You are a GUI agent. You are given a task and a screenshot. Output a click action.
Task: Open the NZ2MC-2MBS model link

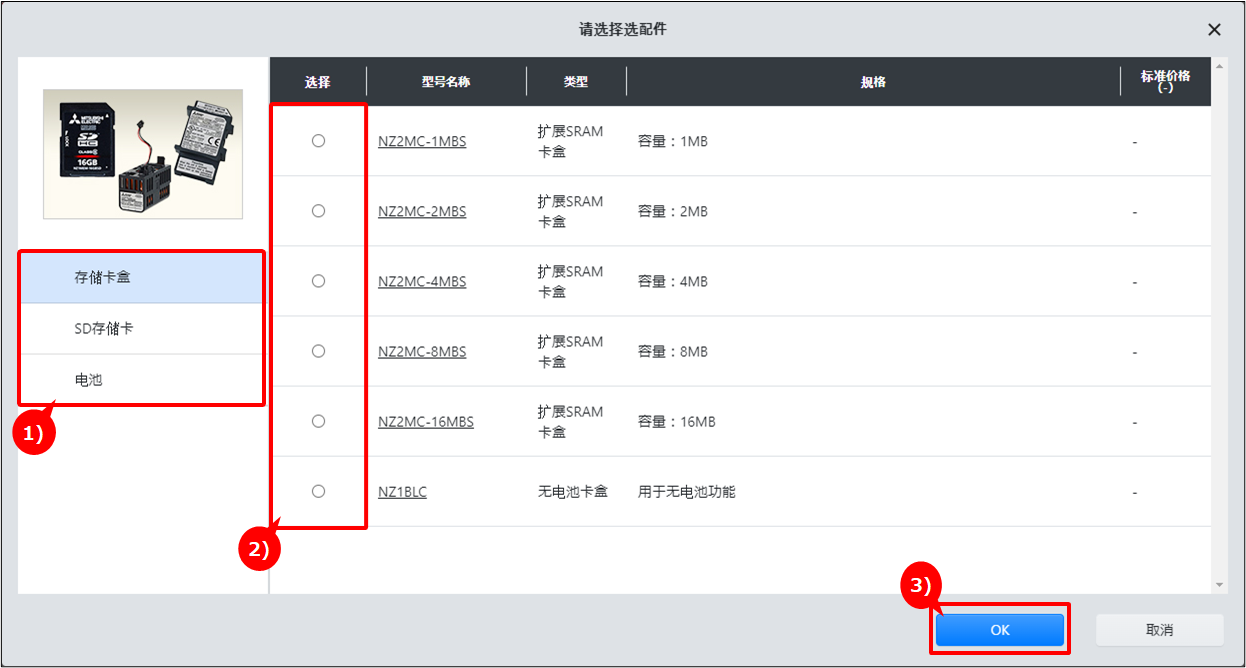421,212
